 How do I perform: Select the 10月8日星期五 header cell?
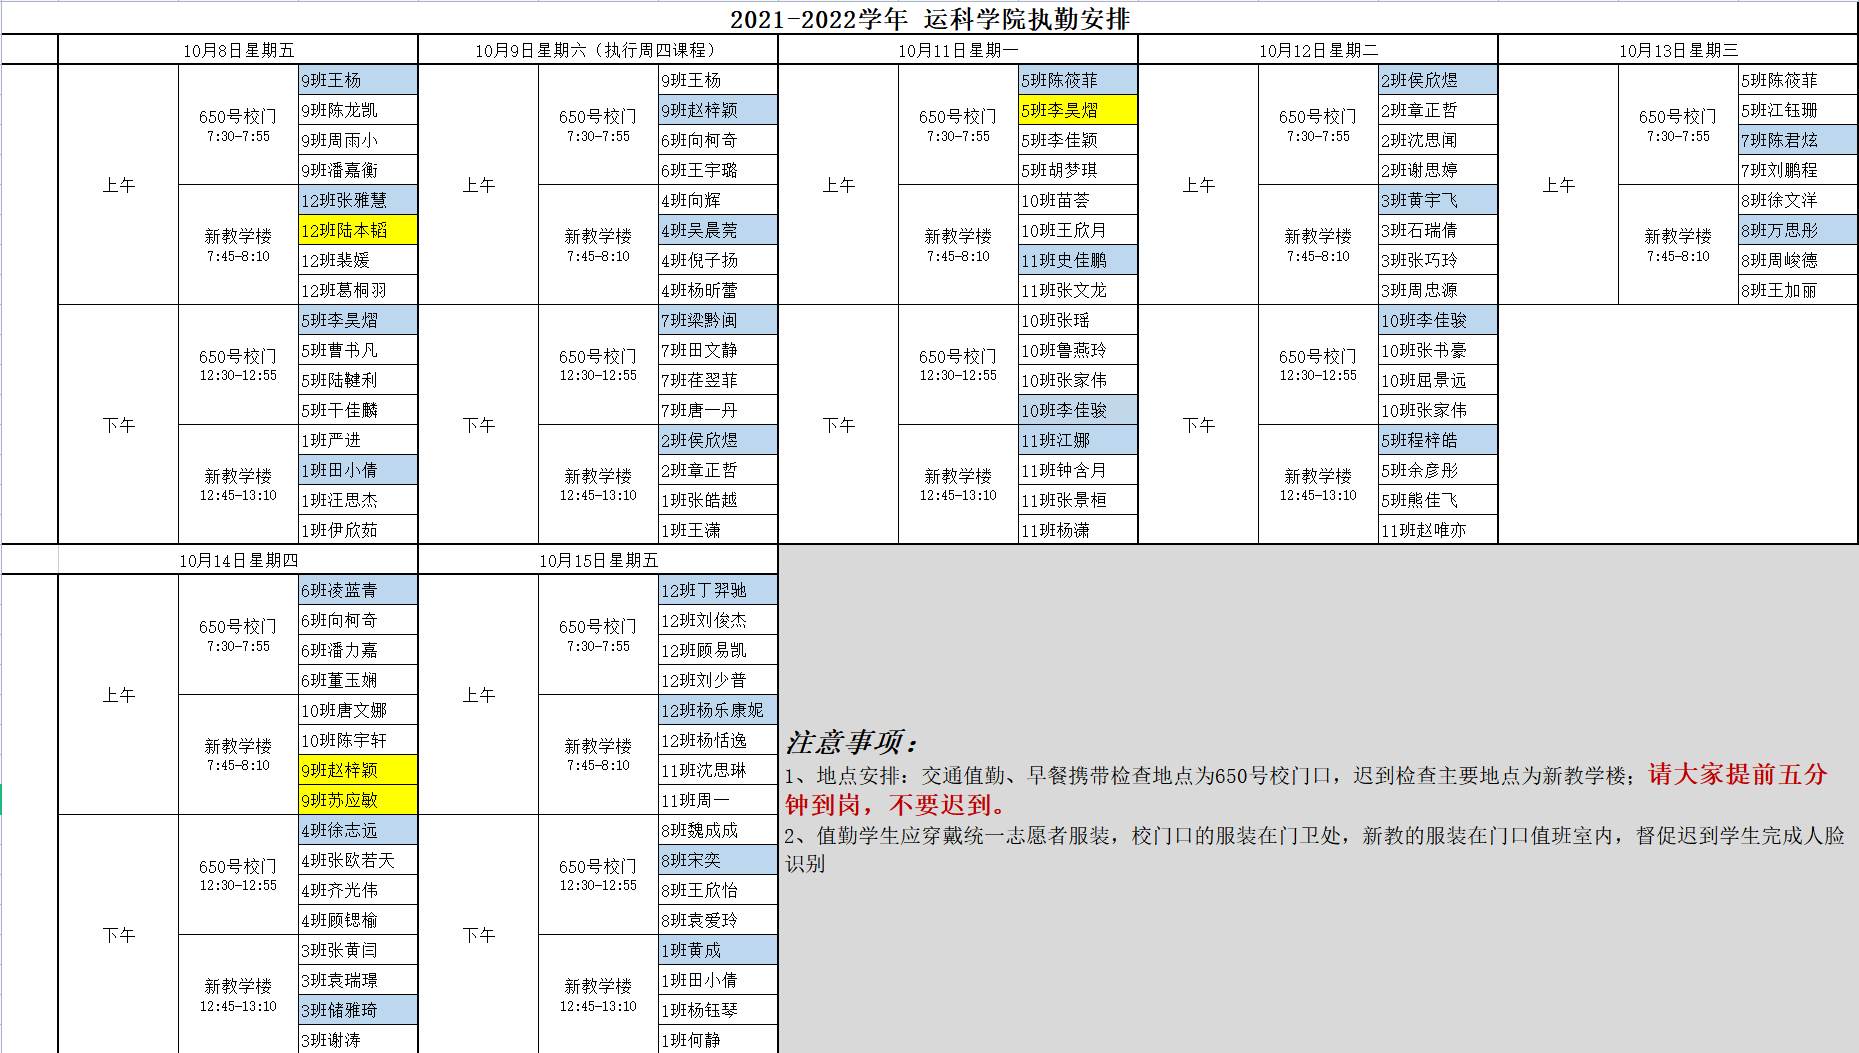click(x=238, y=50)
